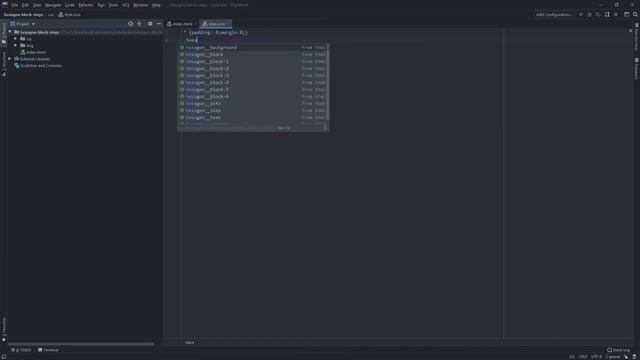Click the line separator indicator in status bar
The height and width of the screenshot is (360, 640).
coord(582,356)
